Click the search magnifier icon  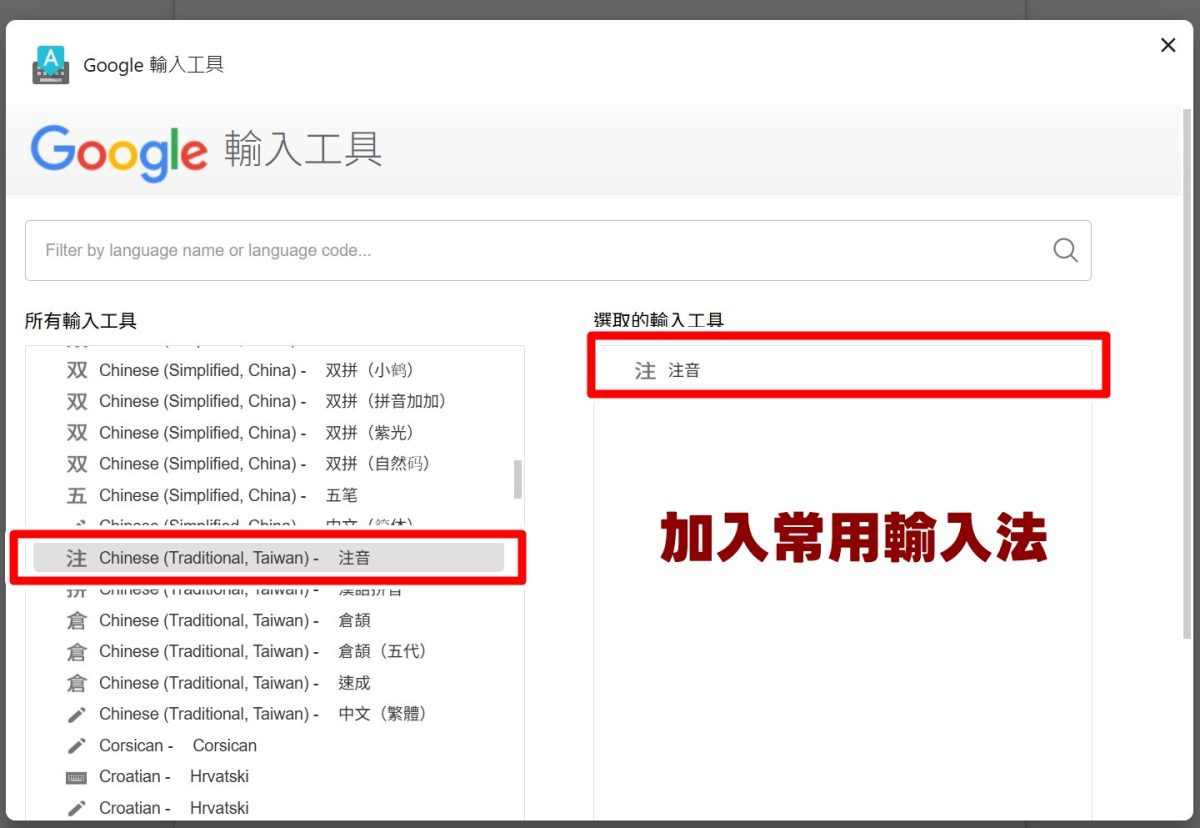tap(1065, 250)
